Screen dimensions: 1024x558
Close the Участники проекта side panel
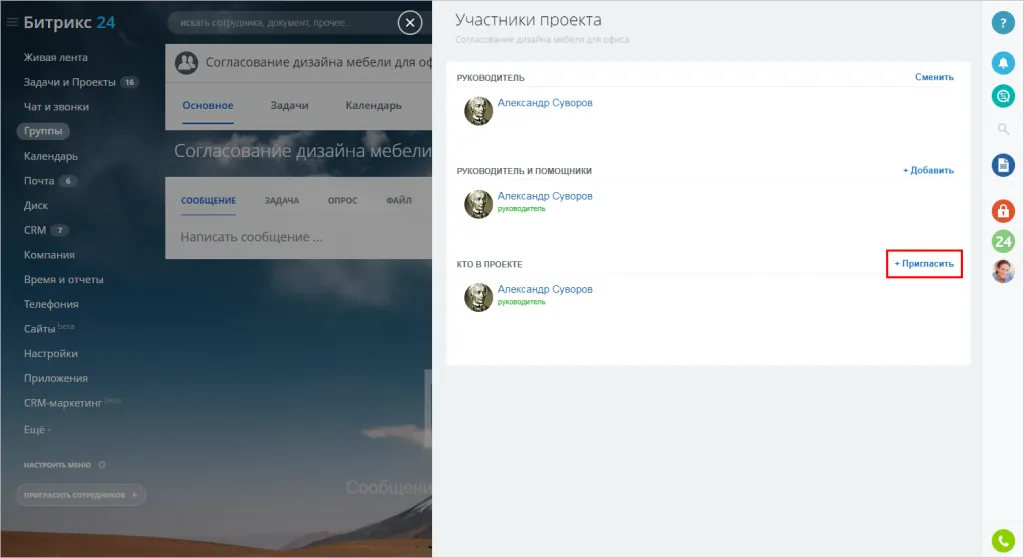click(409, 23)
